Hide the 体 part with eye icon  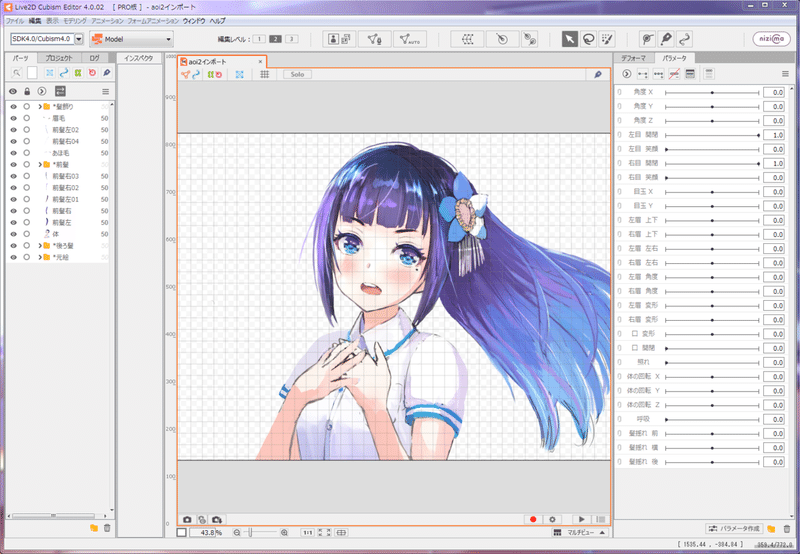13,234
